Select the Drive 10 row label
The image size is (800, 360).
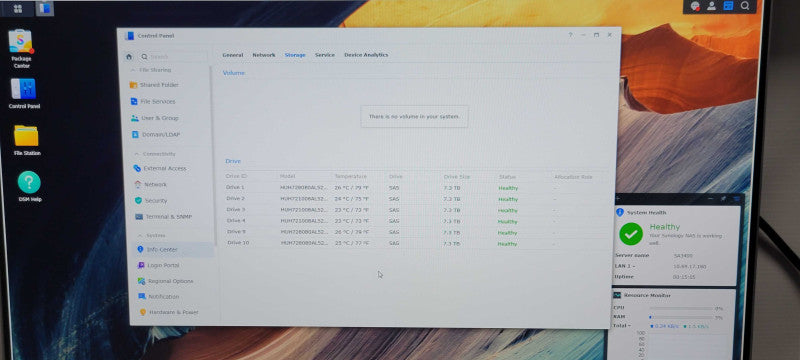pos(238,243)
